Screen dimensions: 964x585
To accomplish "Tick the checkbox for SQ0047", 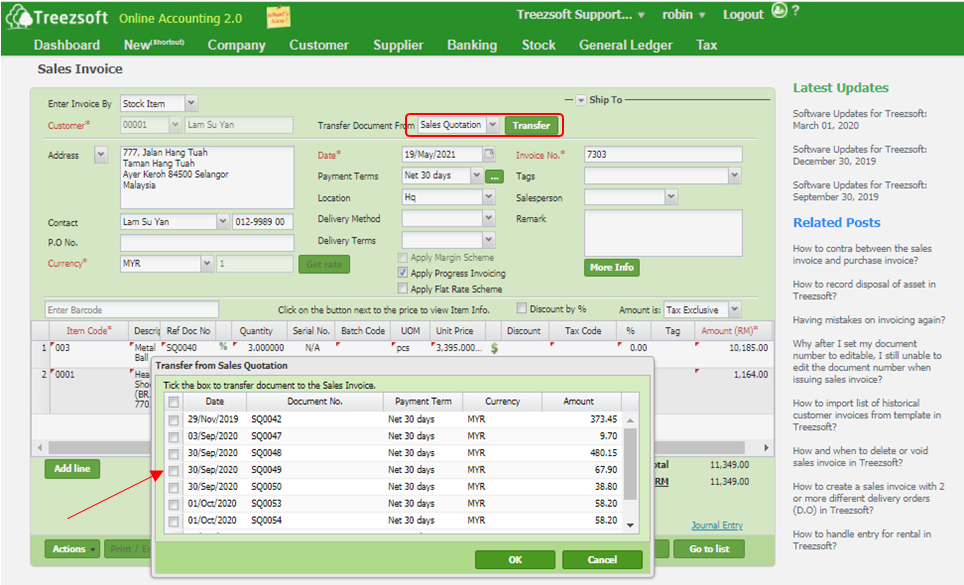I will [x=173, y=437].
